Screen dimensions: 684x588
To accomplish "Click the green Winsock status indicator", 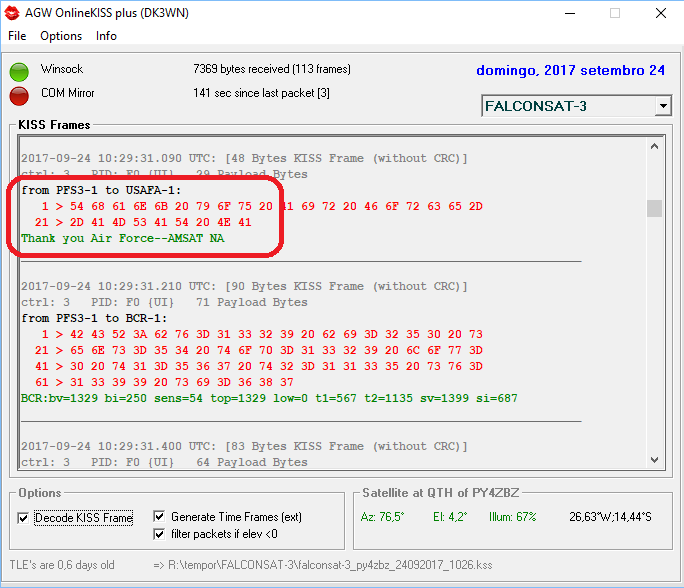I will point(19,72).
